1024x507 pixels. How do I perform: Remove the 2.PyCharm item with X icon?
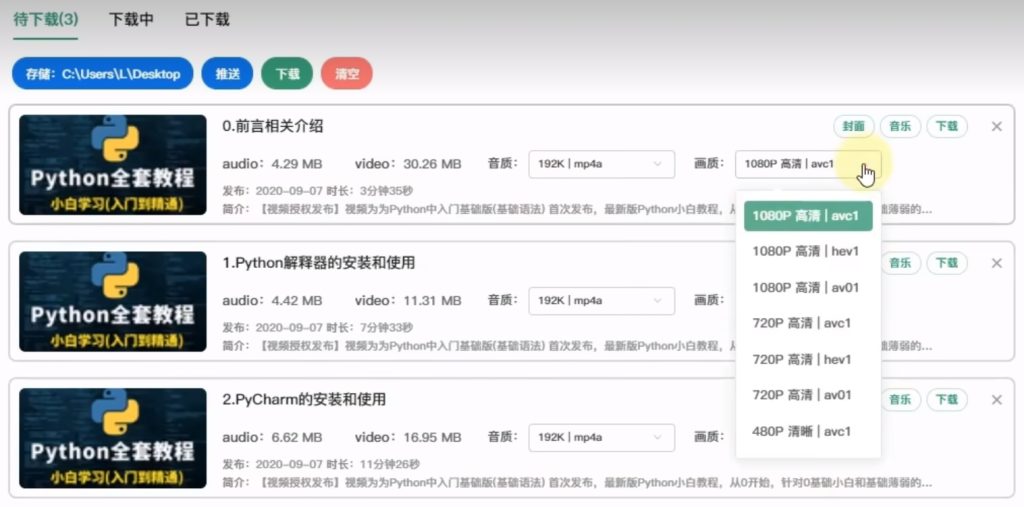tap(996, 400)
